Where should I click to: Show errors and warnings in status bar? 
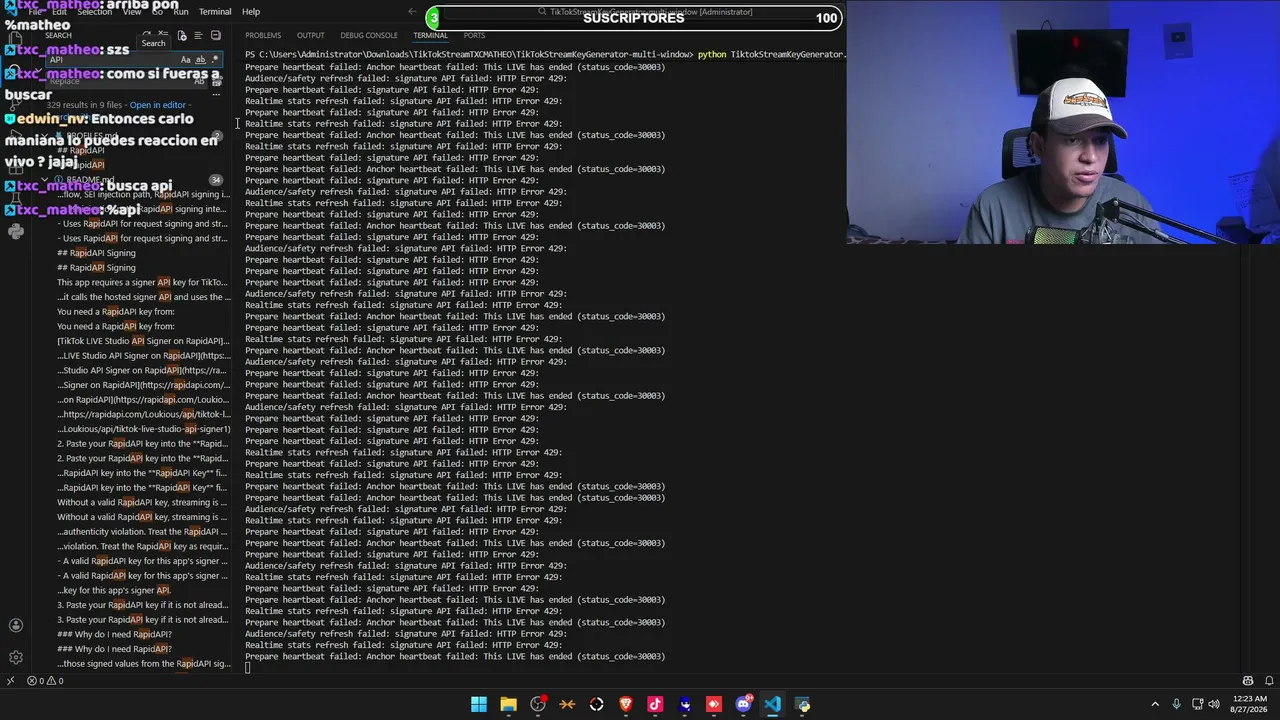[46, 681]
